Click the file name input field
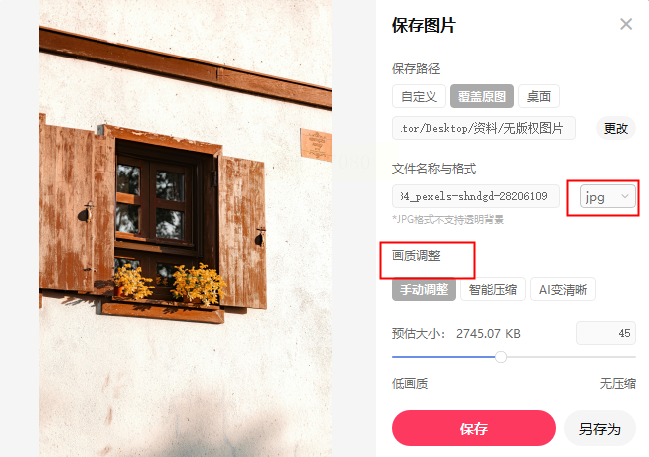Viewport: 649px width, 457px height. 476,196
